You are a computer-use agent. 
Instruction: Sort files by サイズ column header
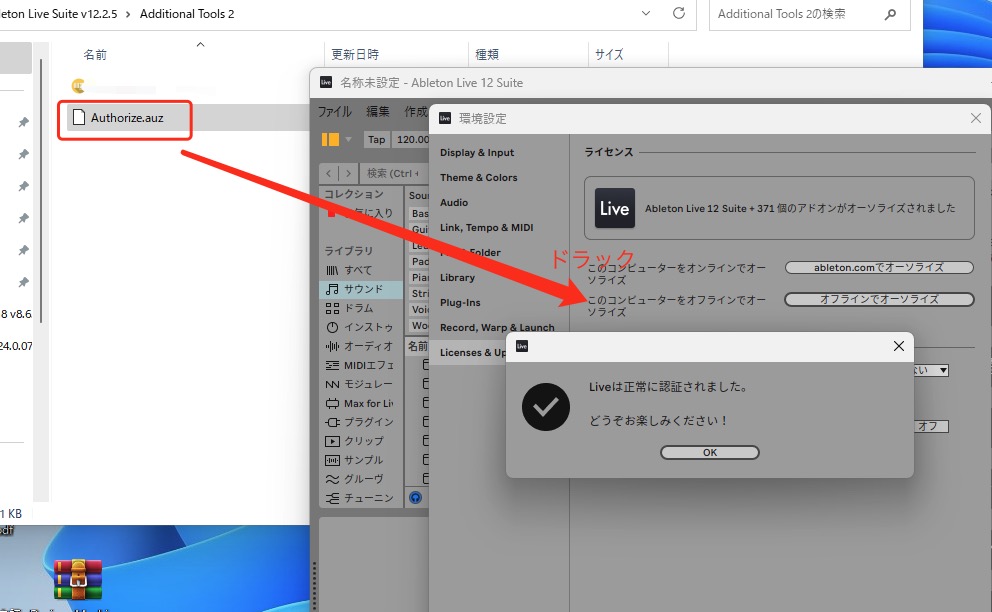[x=609, y=54]
